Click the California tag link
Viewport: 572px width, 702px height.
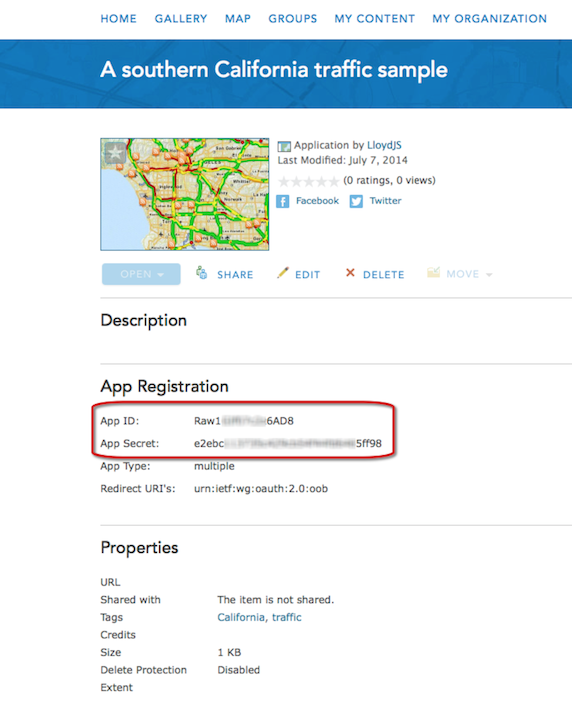(241, 617)
